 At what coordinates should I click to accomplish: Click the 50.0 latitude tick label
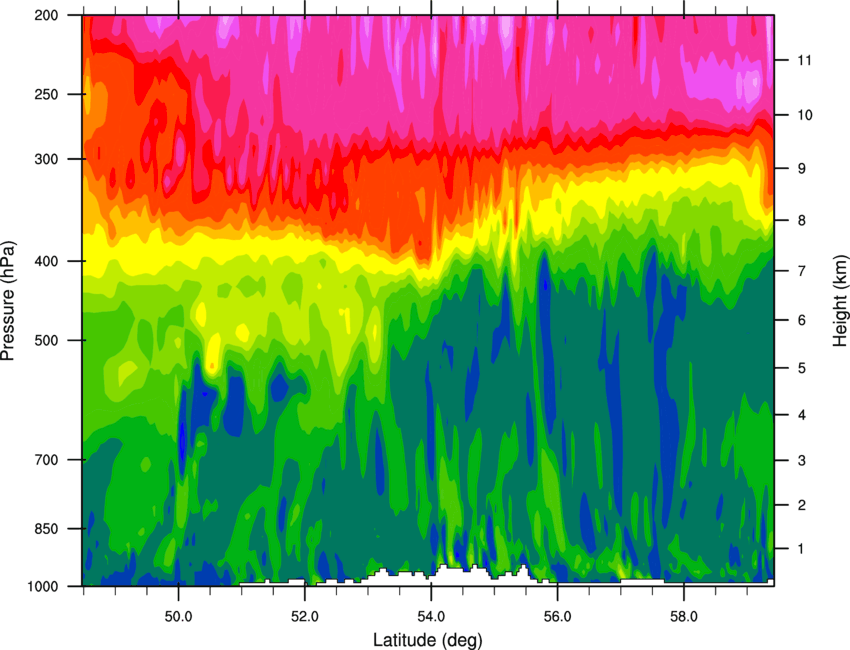pos(178,617)
